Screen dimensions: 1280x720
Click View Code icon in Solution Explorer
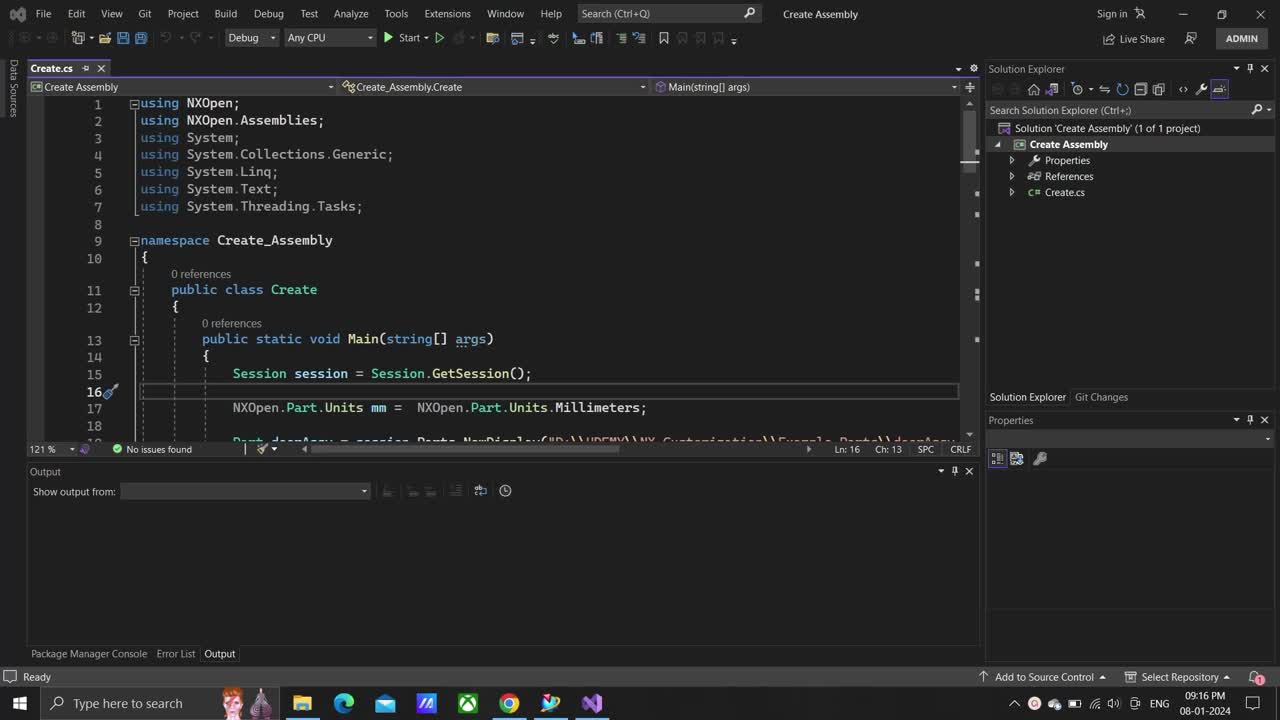pyautogui.click(x=1184, y=89)
